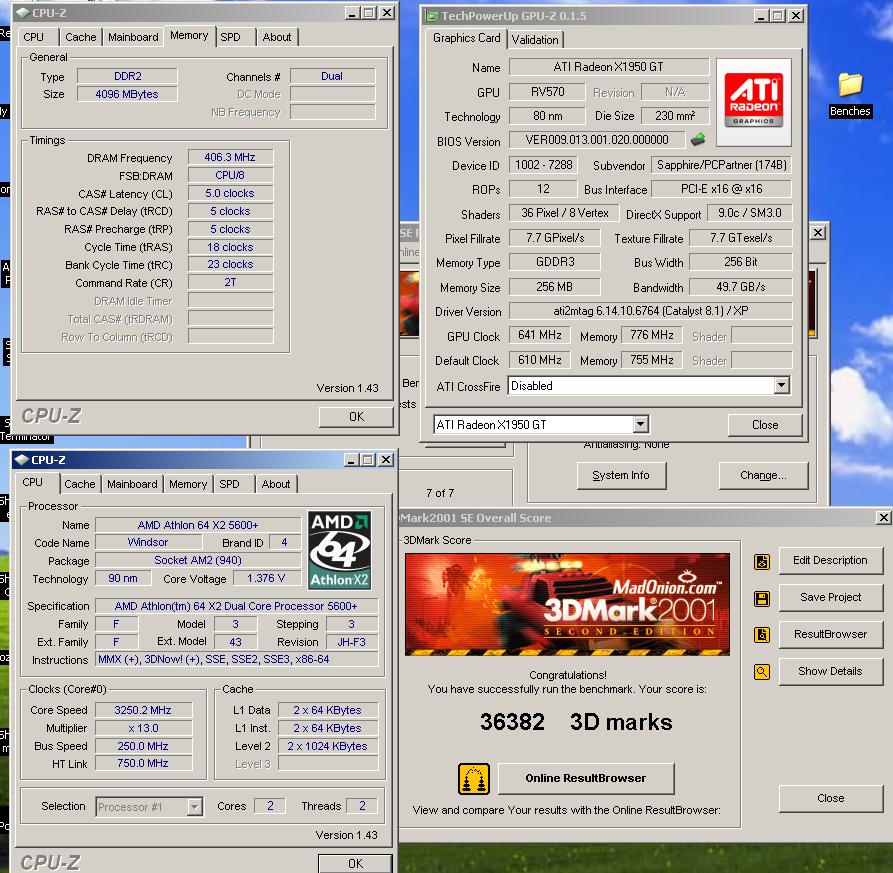
Task: Click the floppy icon beside Save Project
Action: 761,599
